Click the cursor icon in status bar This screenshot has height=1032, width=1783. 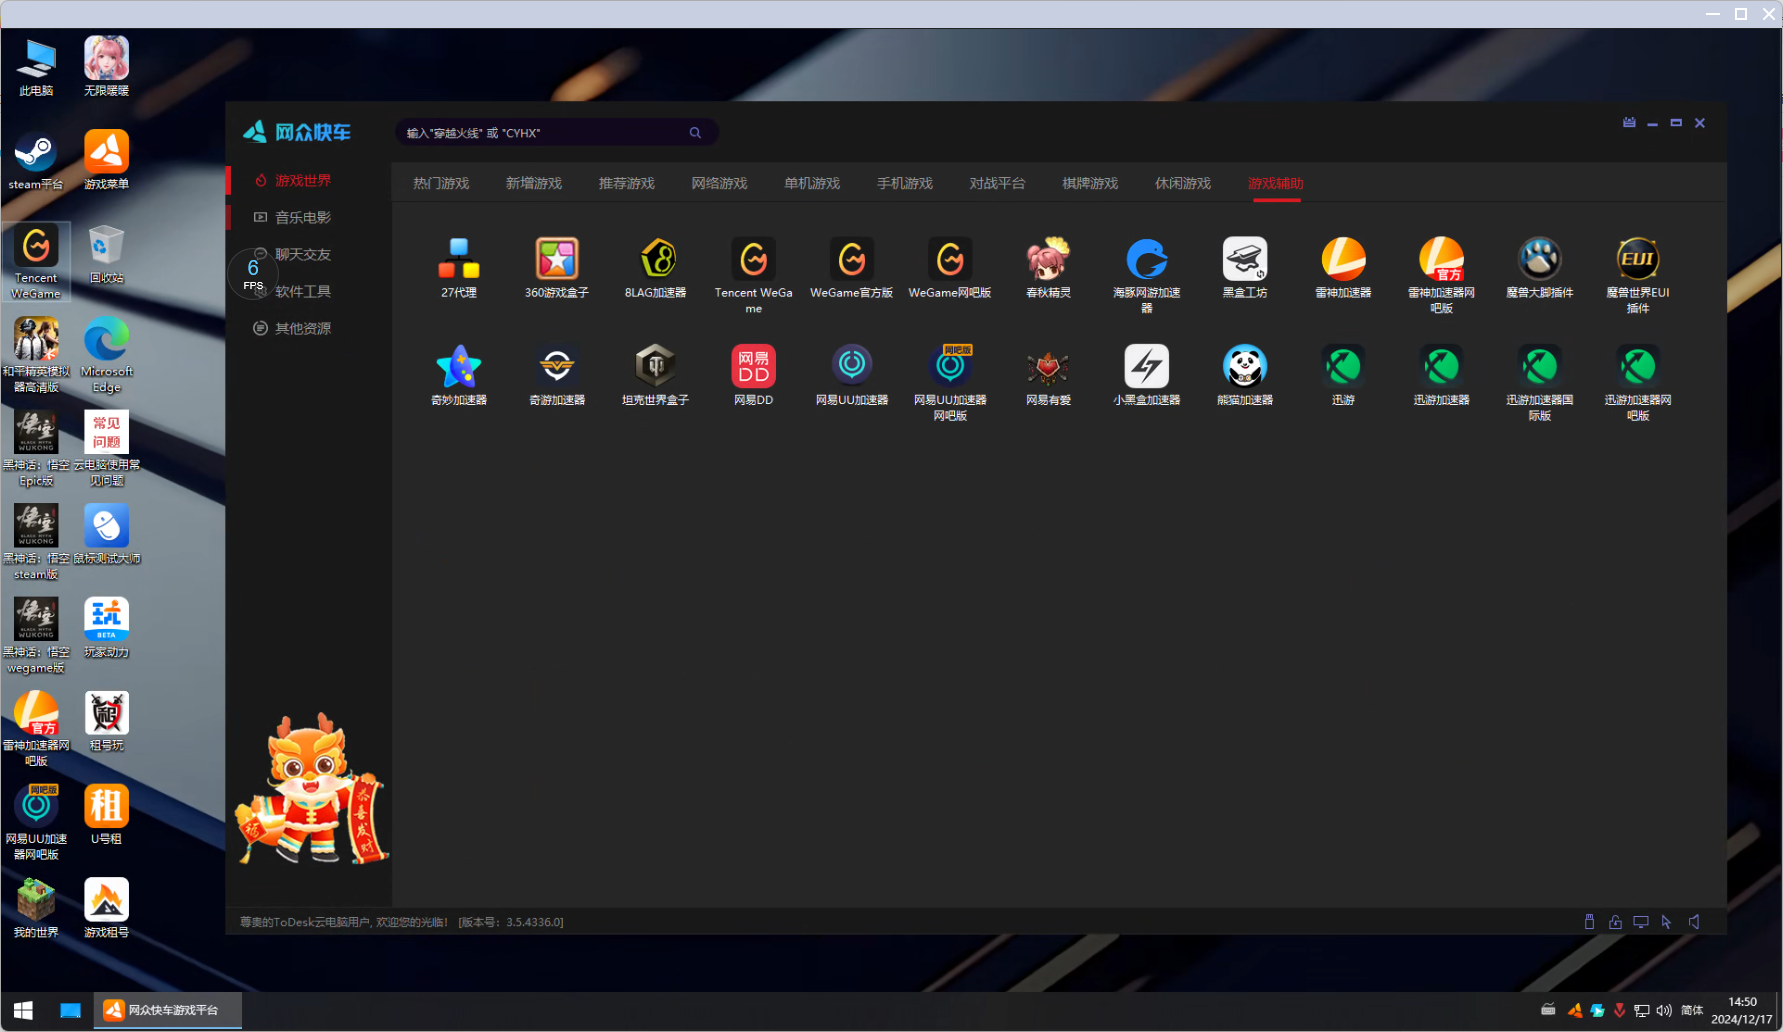pyautogui.click(x=1667, y=922)
